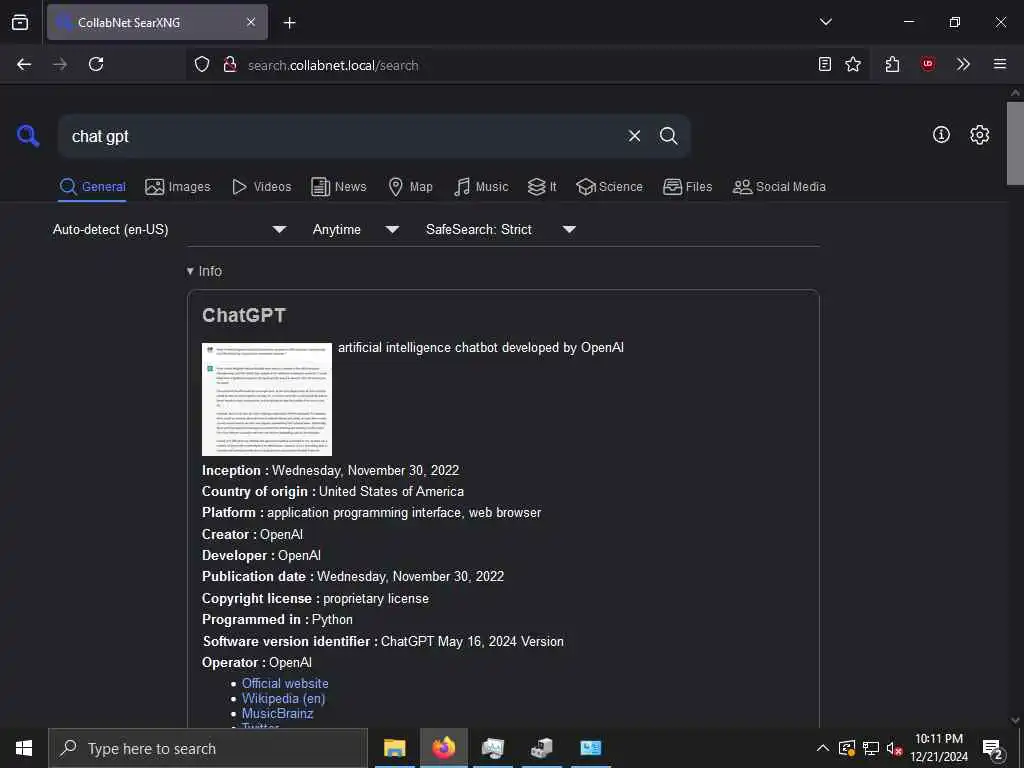1024x768 pixels.
Task: Click the browser forward arrow
Action: (x=59, y=64)
